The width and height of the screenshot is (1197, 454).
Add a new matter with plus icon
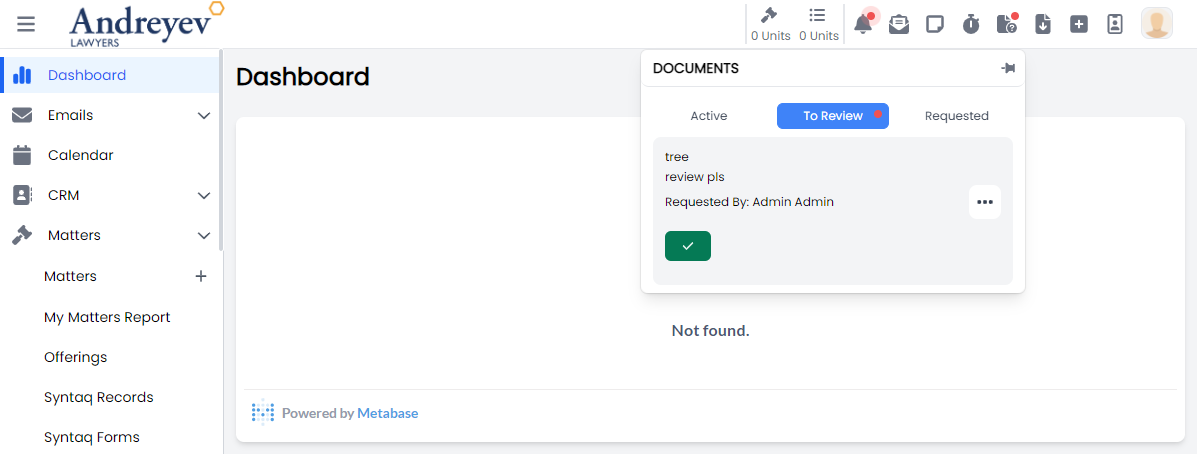(x=200, y=276)
